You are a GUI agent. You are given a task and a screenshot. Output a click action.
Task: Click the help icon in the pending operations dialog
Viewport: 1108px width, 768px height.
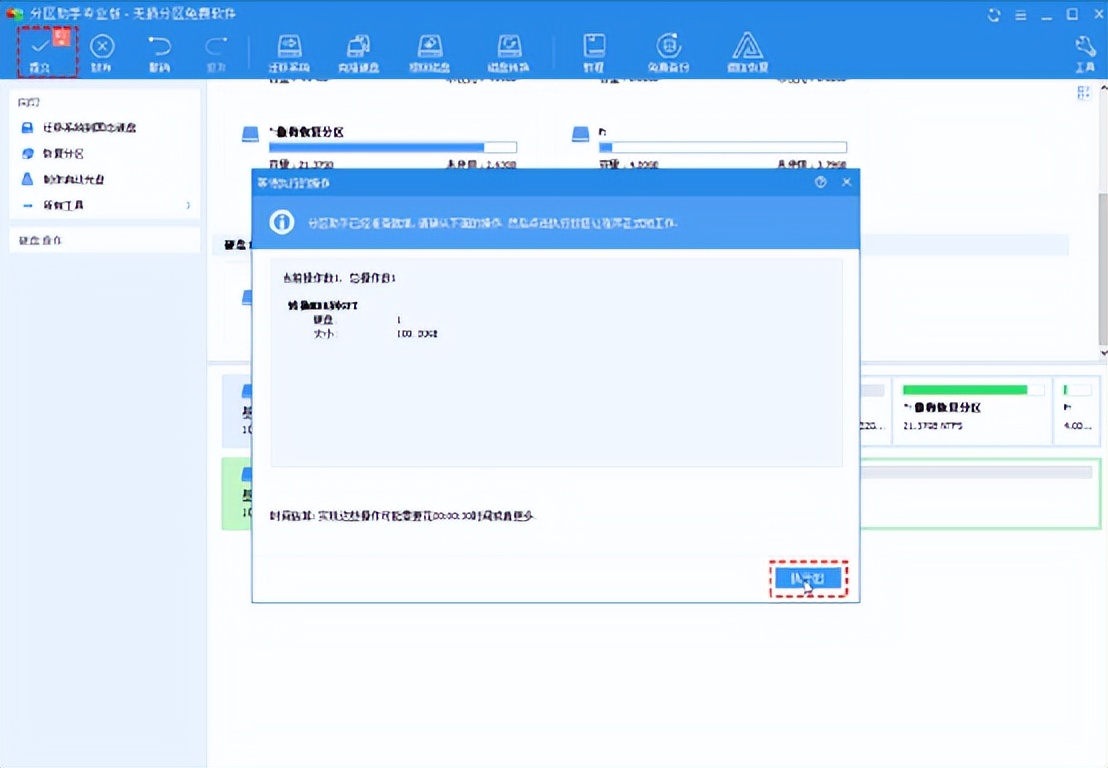pyautogui.click(x=820, y=182)
